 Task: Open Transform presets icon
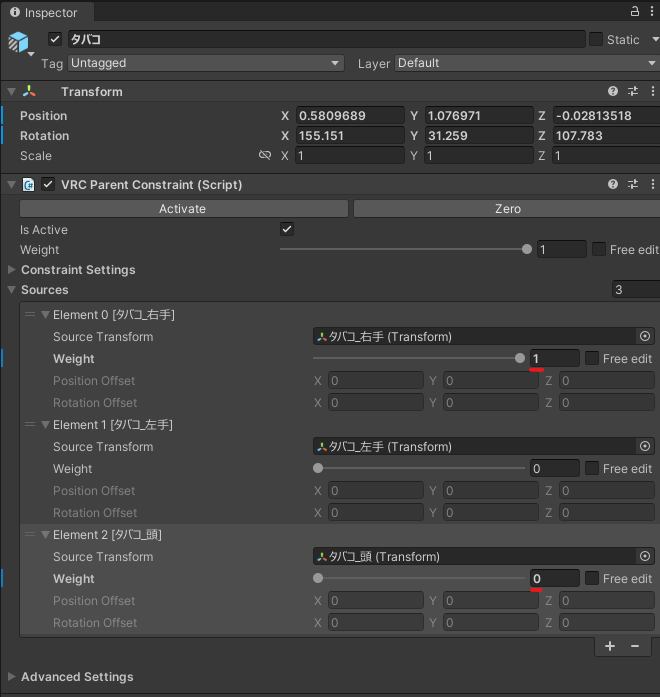tap(633, 91)
